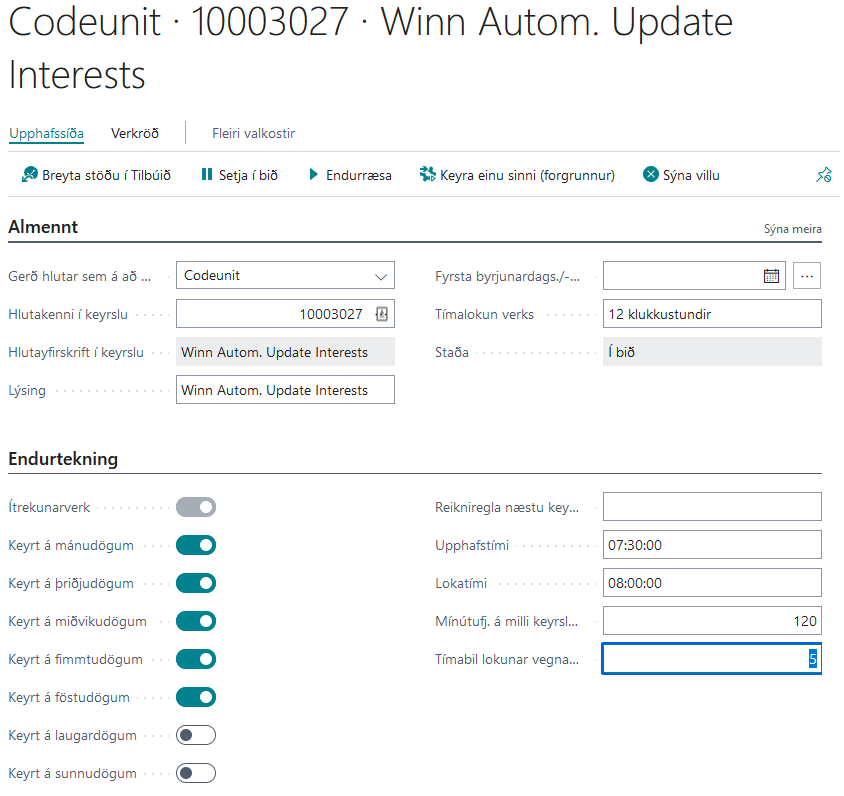Click the Keyra einu sinni (forgrunnur) icon
The height and width of the screenshot is (796, 844).
click(428, 175)
